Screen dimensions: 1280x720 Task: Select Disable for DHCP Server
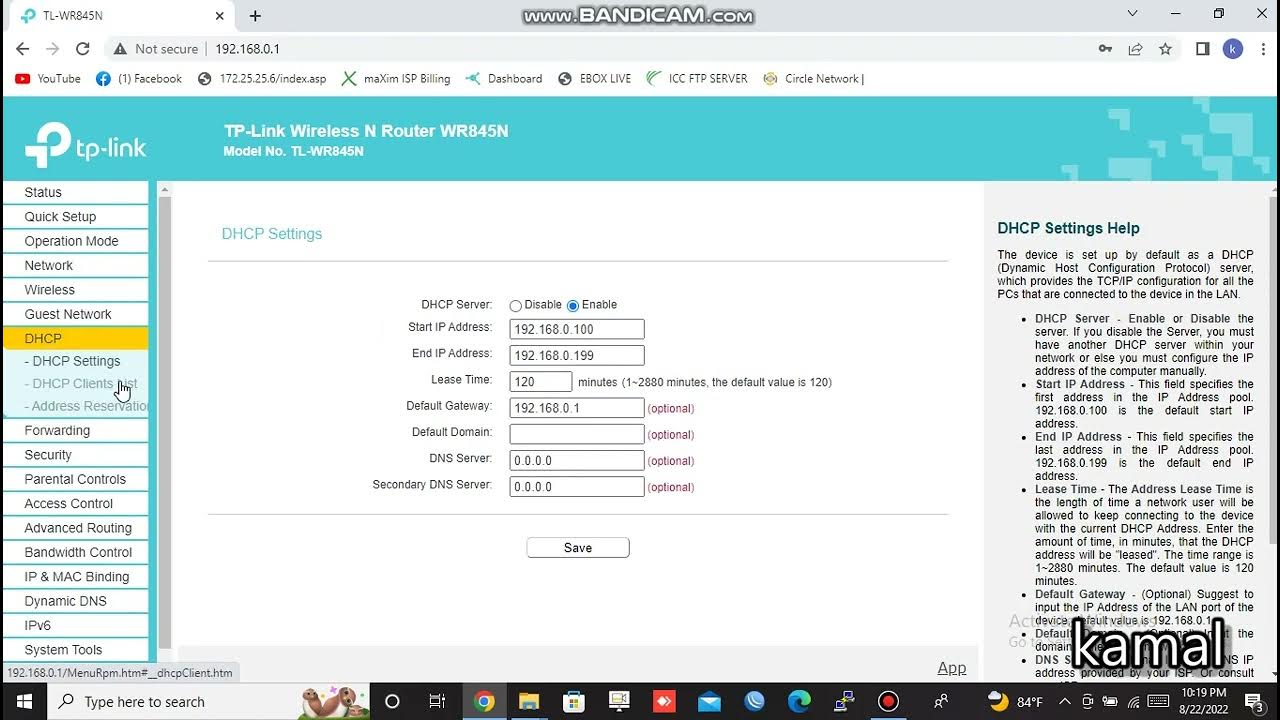(516, 306)
